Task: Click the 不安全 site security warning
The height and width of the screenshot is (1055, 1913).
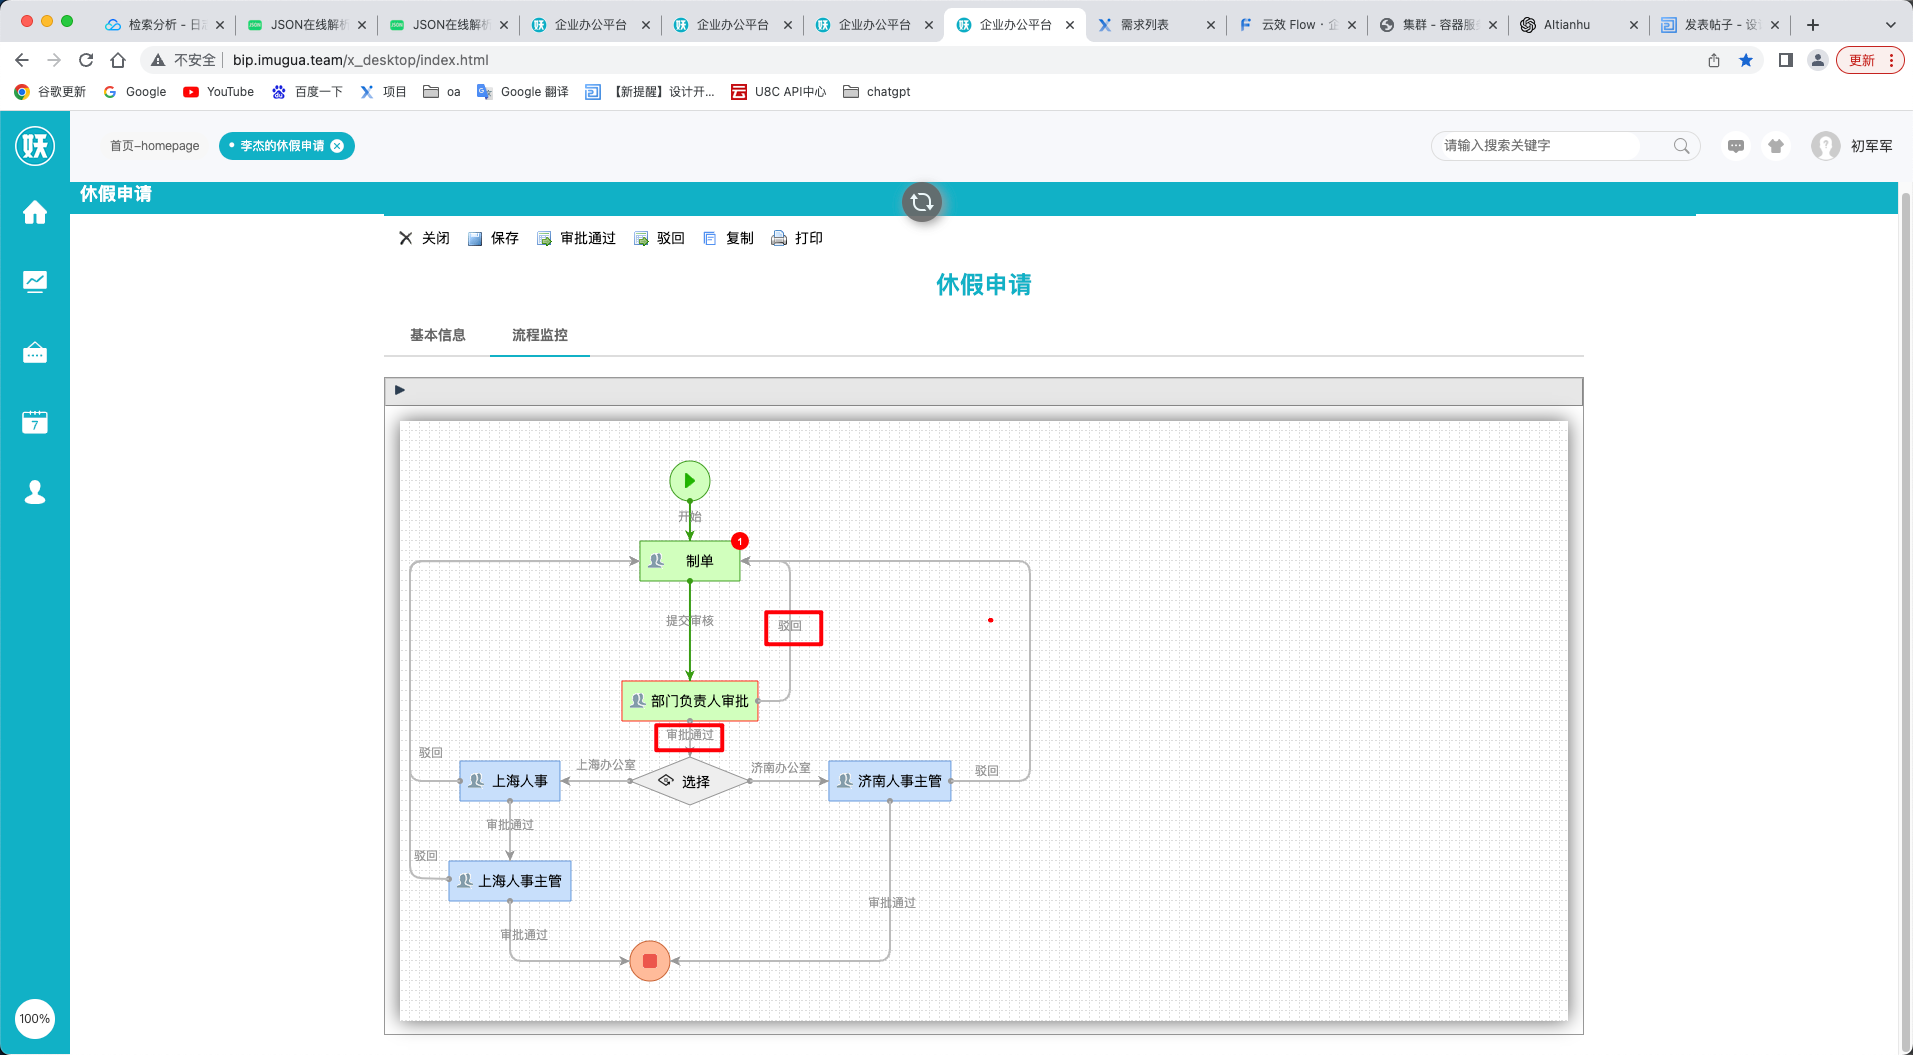Action: pyautogui.click(x=184, y=60)
